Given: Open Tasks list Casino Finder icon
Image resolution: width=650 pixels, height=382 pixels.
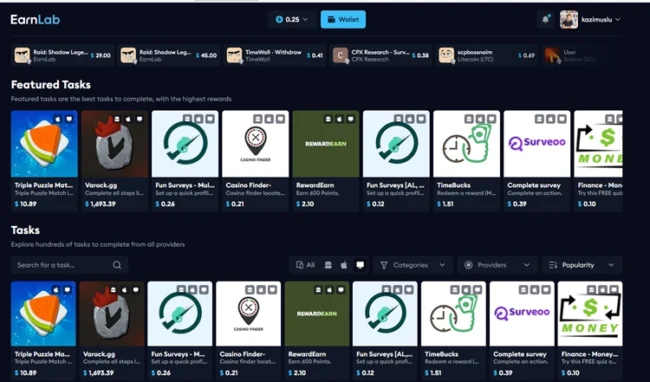Looking at the screenshot, I should click(248, 314).
